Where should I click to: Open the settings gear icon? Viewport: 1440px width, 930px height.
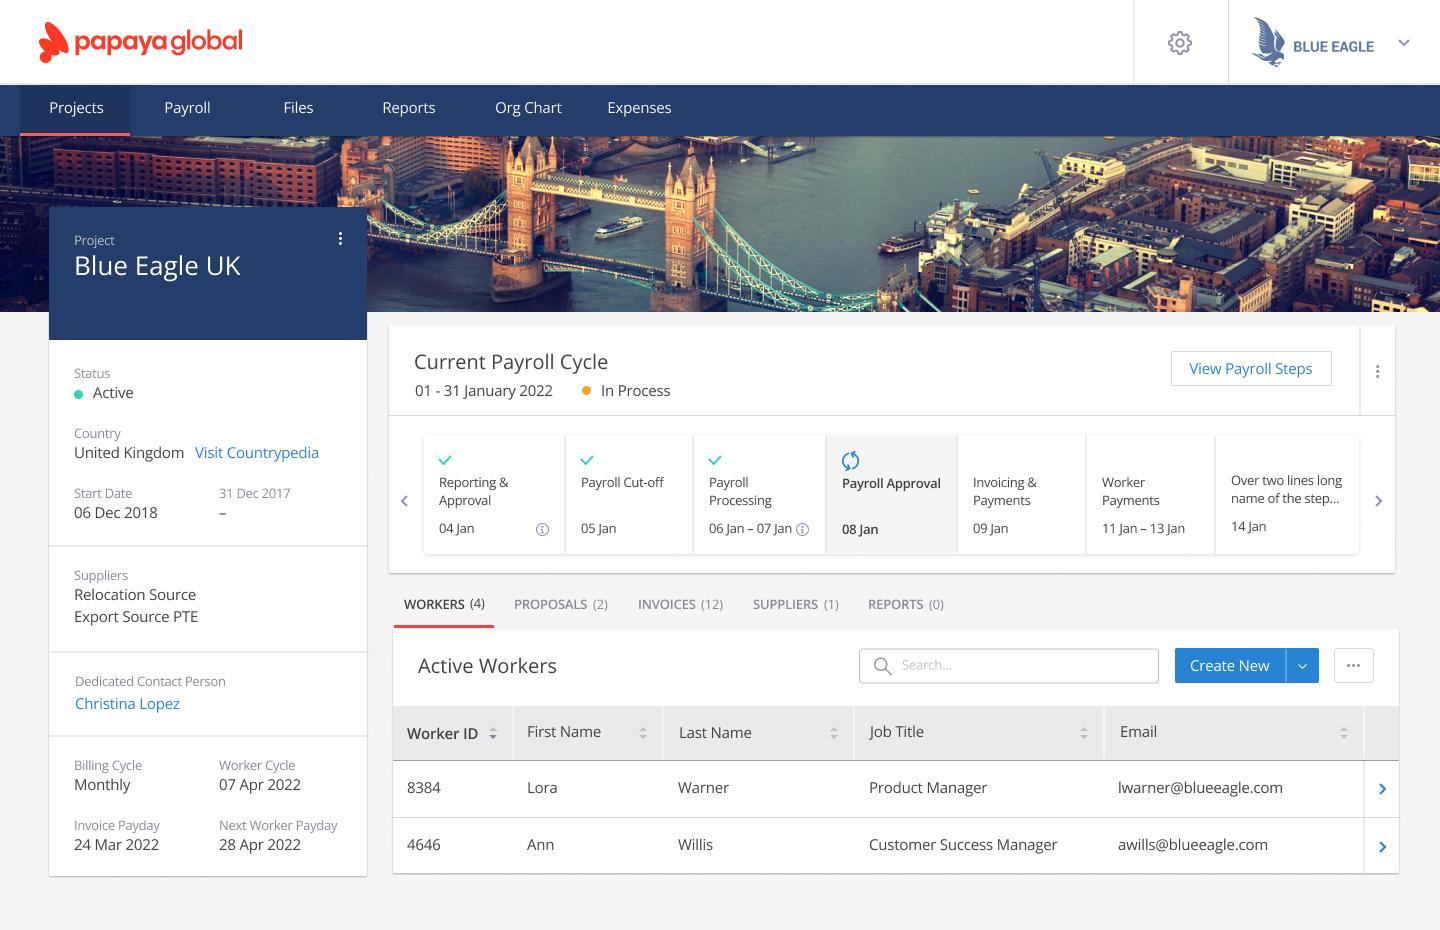(x=1180, y=43)
